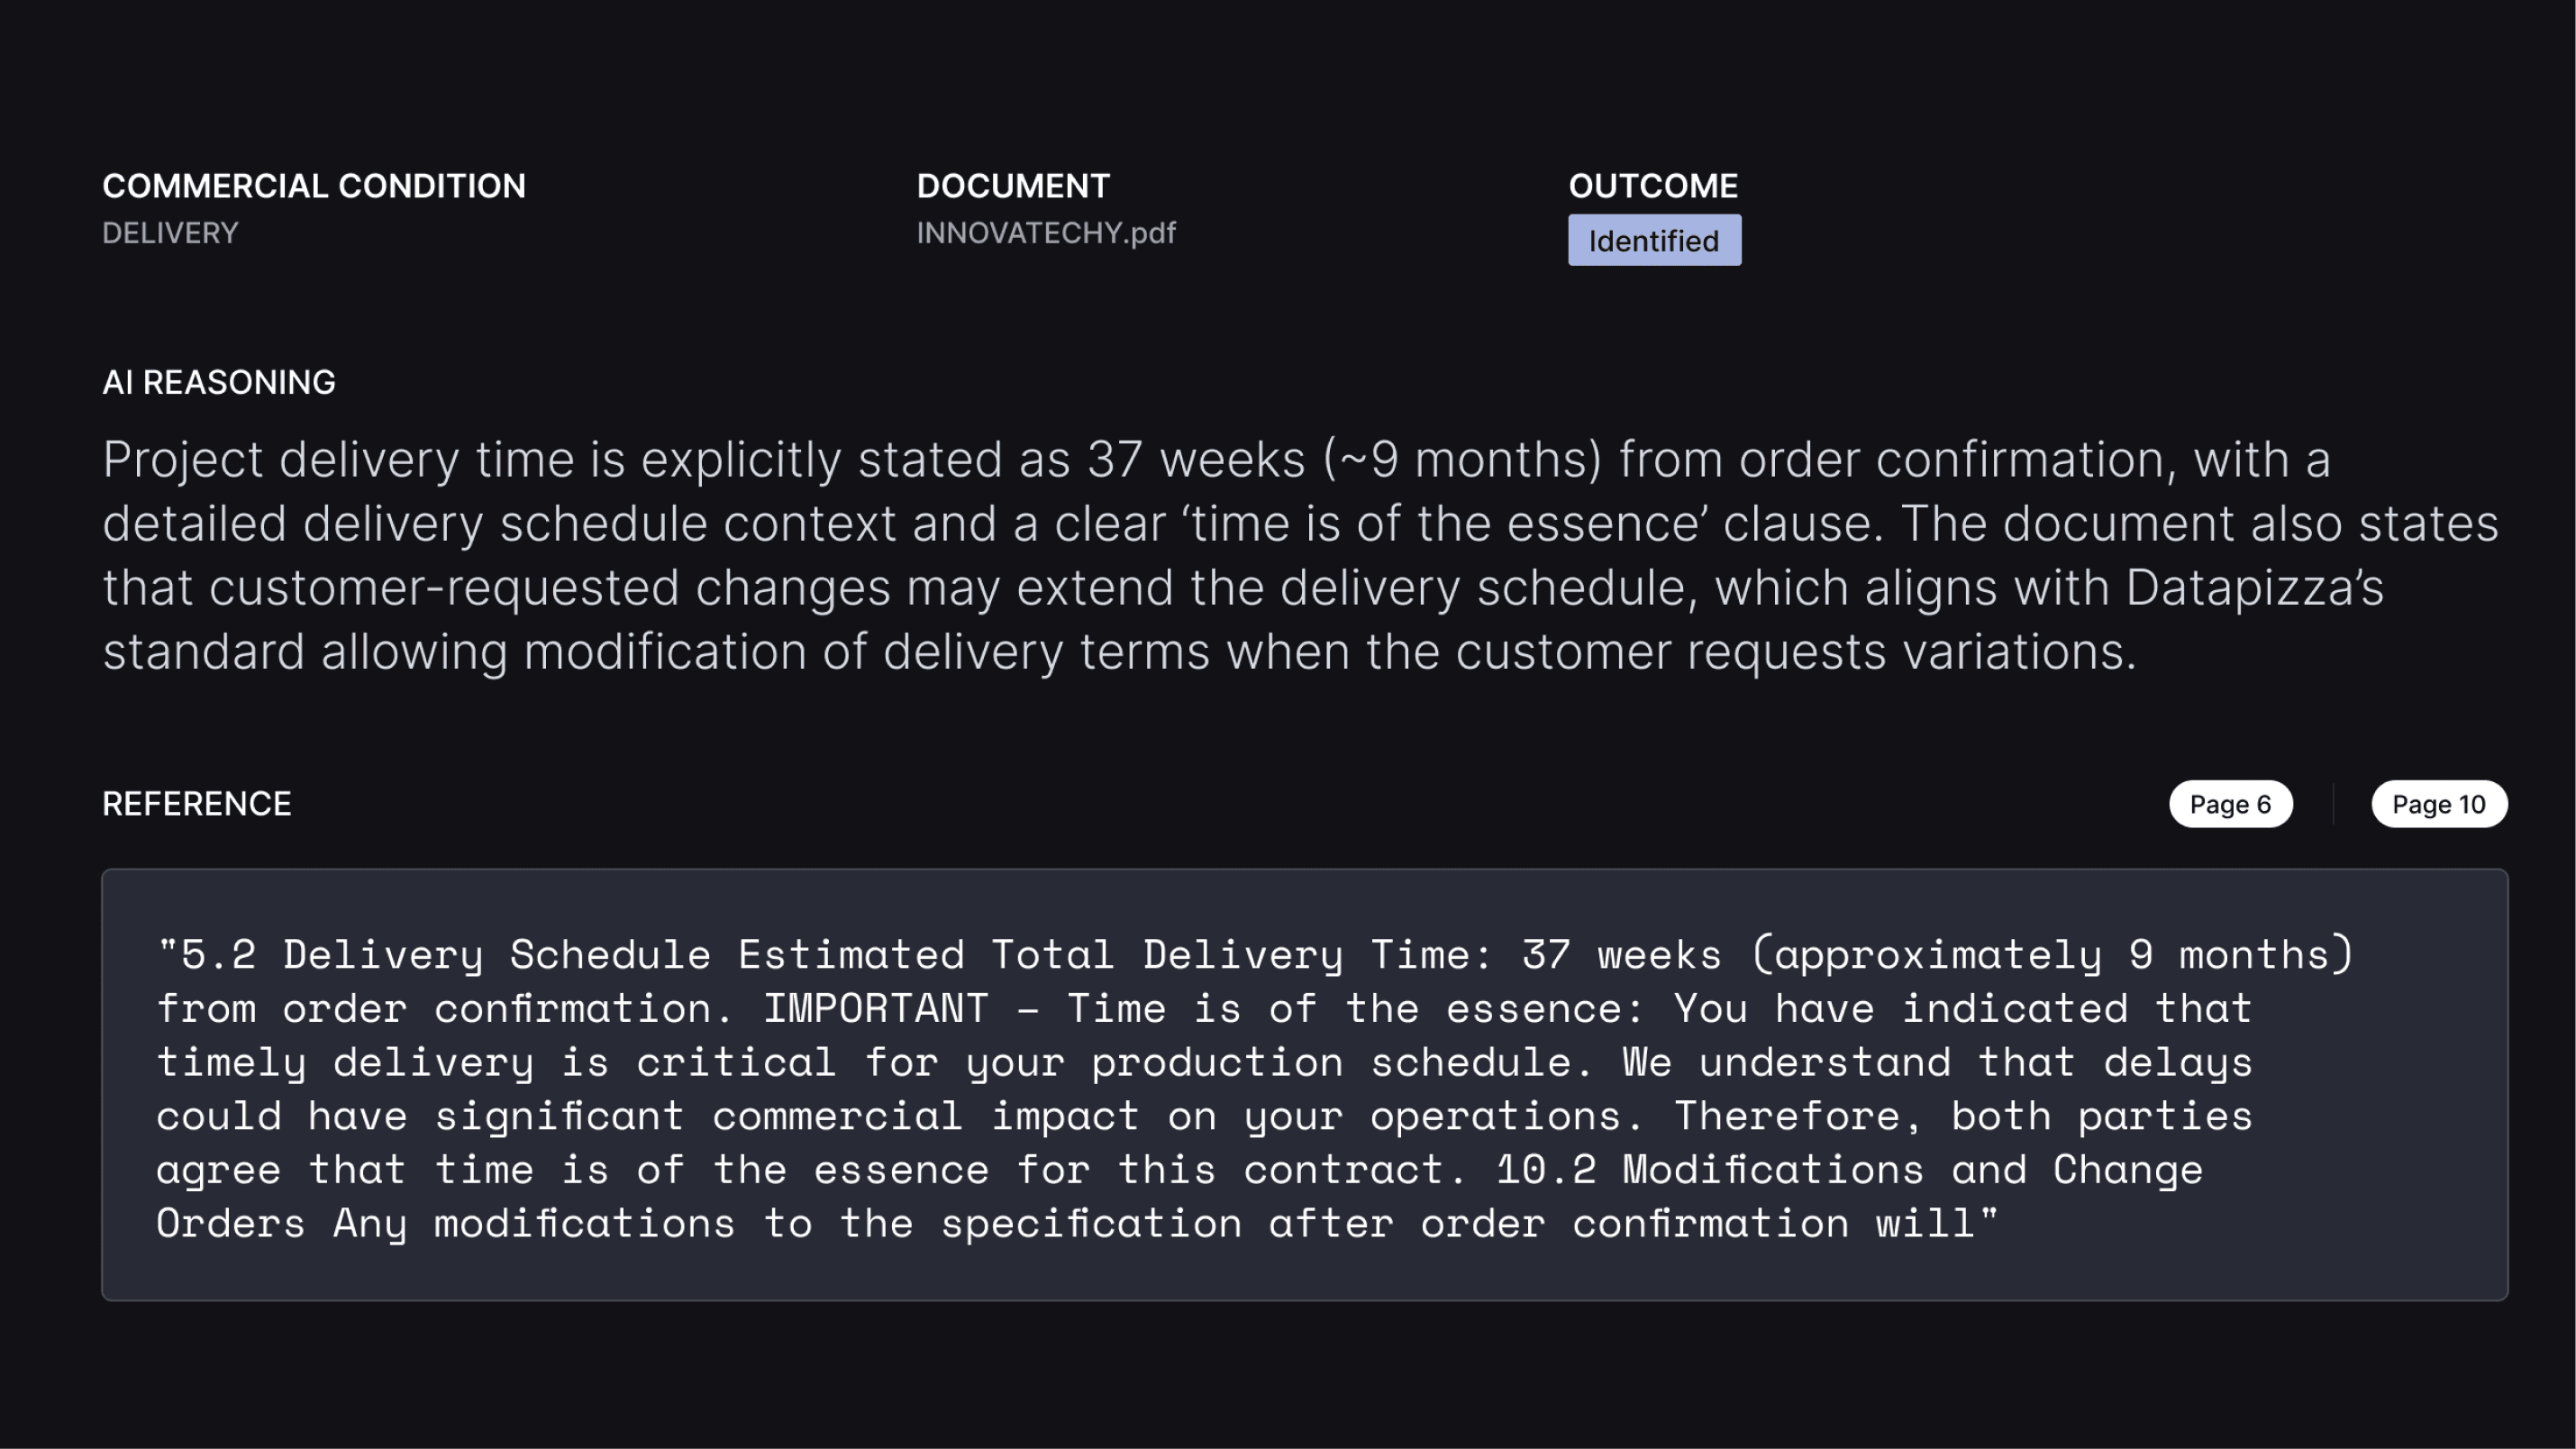Open page 10 reference
This screenshot has height=1449, width=2576.
click(x=2440, y=803)
